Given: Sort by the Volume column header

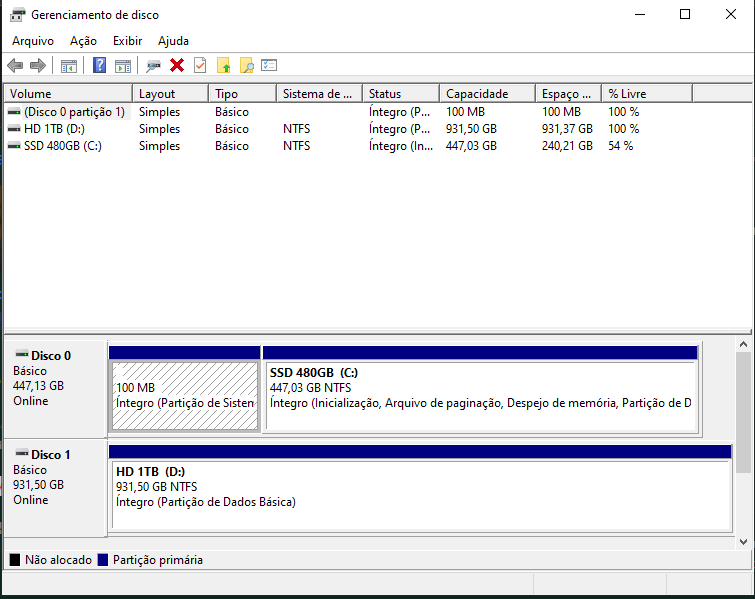Looking at the screenshot, I should coord(68,93).
